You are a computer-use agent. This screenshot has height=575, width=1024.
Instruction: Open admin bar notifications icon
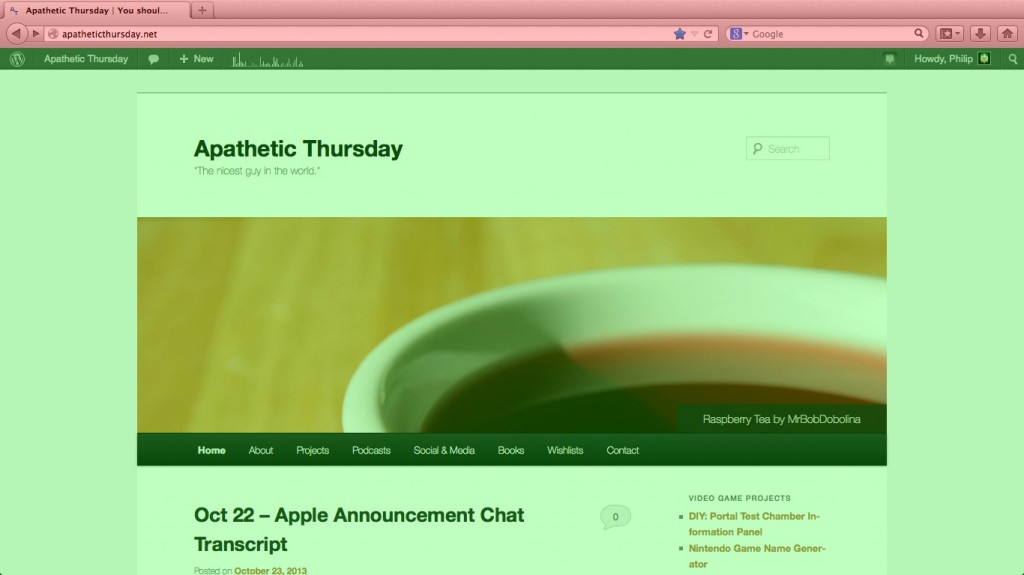(889, 59)
